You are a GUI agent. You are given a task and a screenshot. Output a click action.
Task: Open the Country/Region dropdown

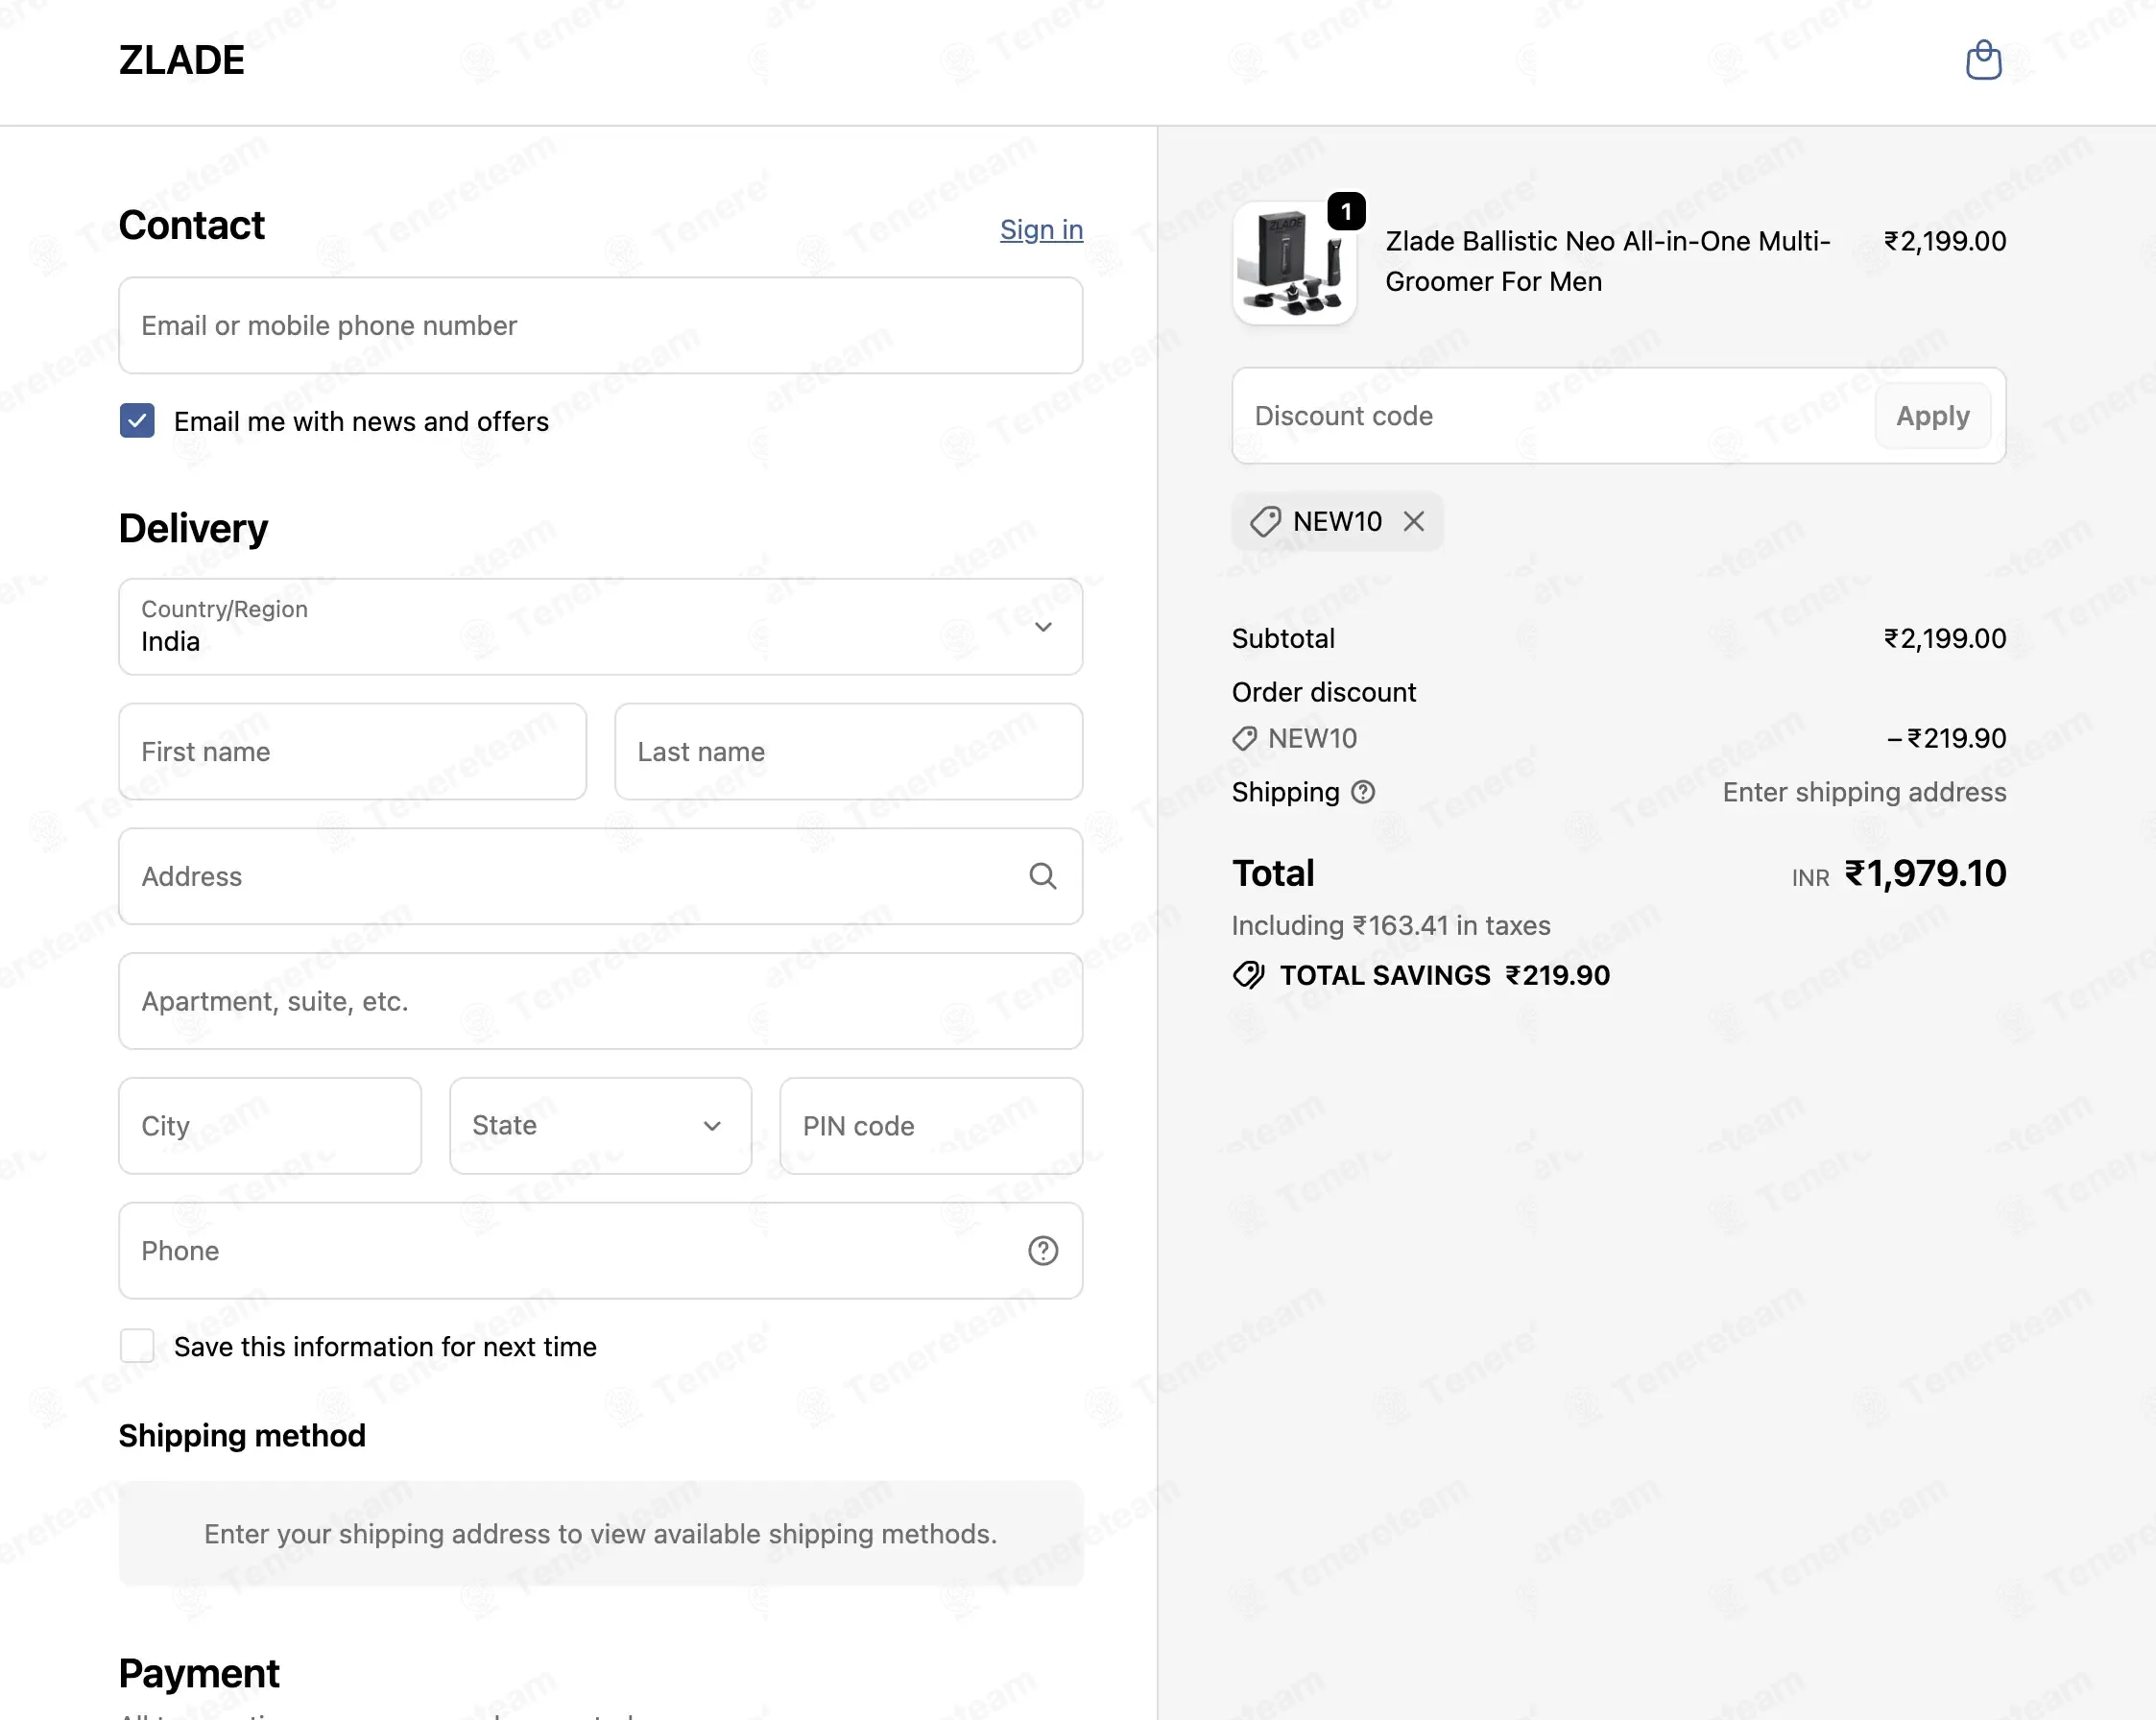point(600,626)
